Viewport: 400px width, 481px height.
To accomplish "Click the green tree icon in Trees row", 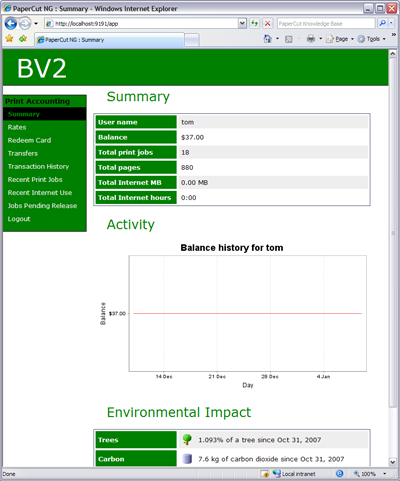I will [x=187, y=440].
